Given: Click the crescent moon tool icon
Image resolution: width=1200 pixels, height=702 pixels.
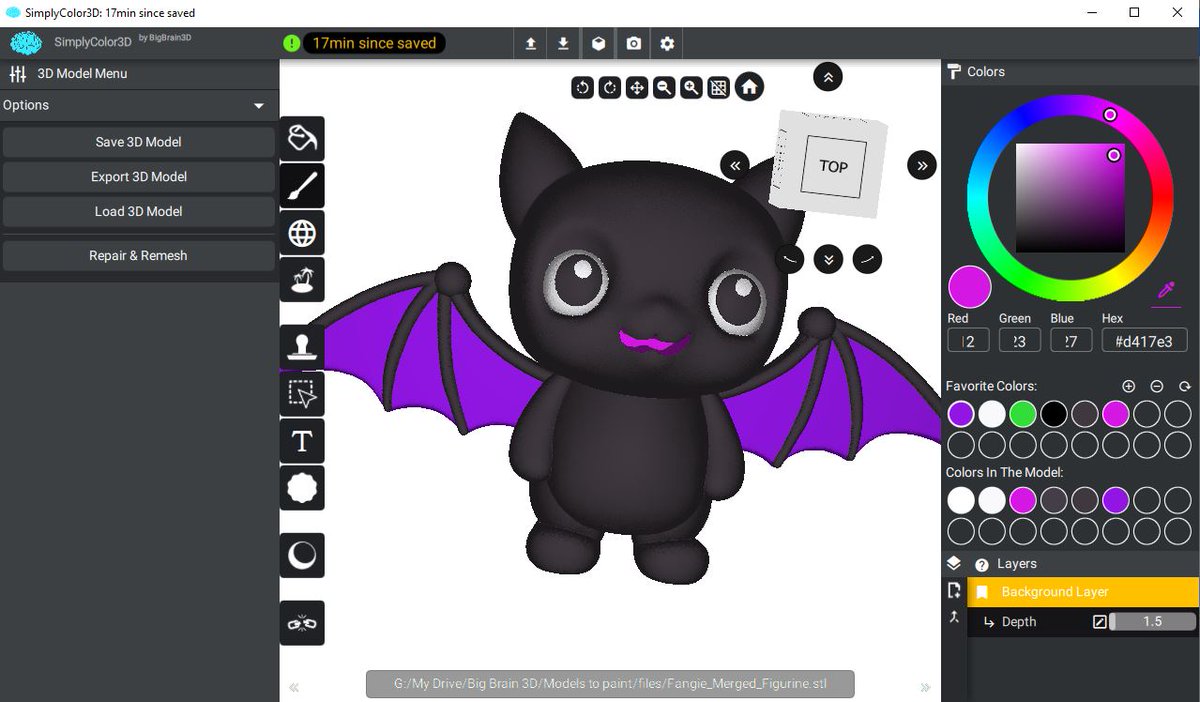Looking at the screenshot, I should [302, 555].
